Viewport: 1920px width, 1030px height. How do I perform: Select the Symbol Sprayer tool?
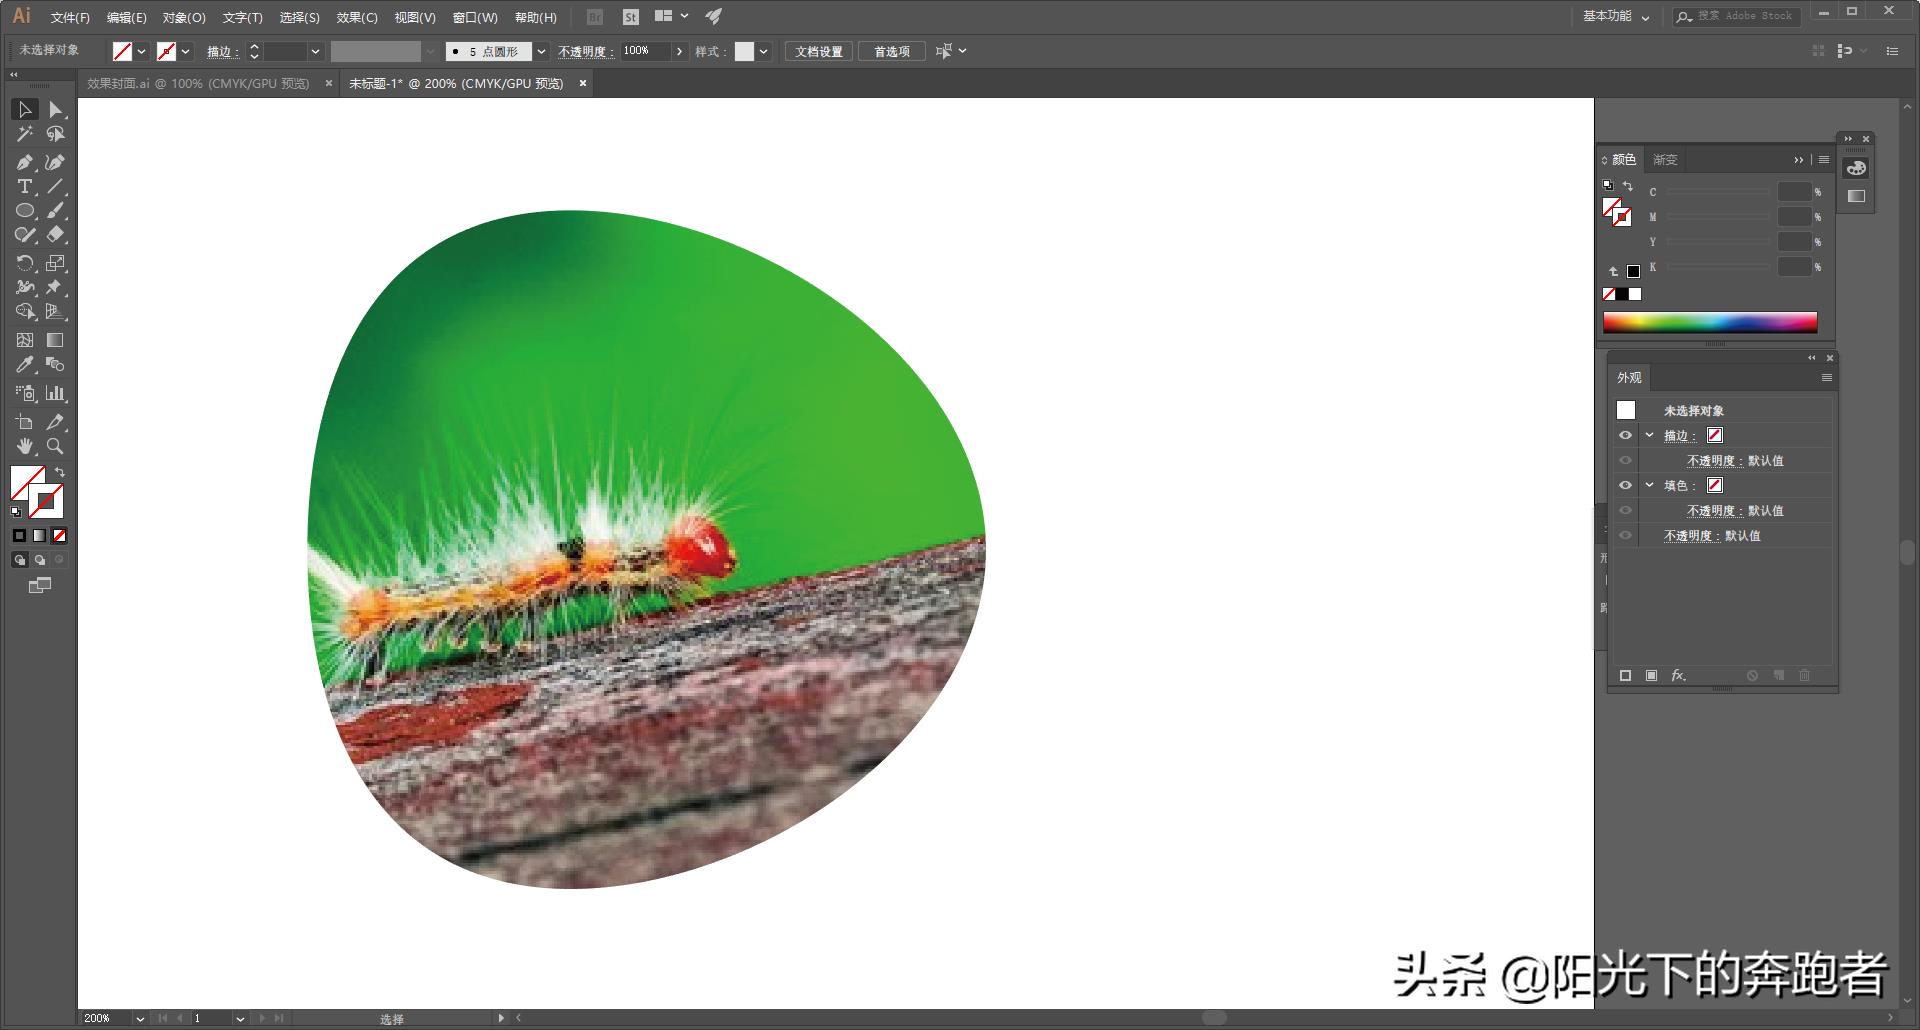25,394
